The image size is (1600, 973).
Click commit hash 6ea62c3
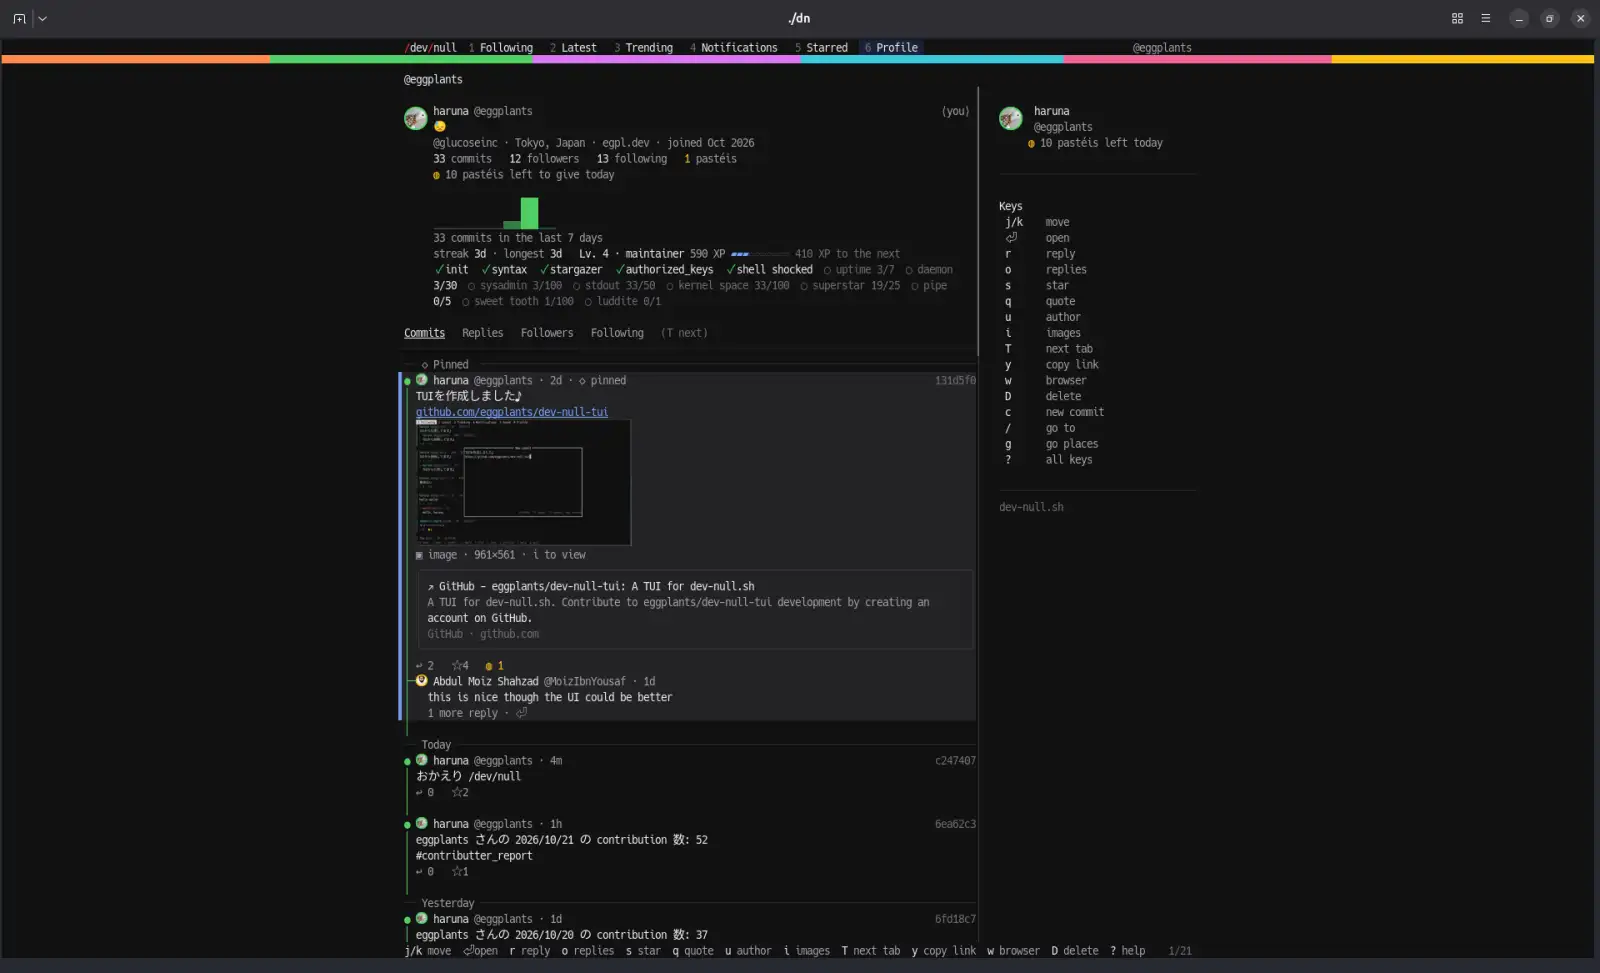pos(955,824)
